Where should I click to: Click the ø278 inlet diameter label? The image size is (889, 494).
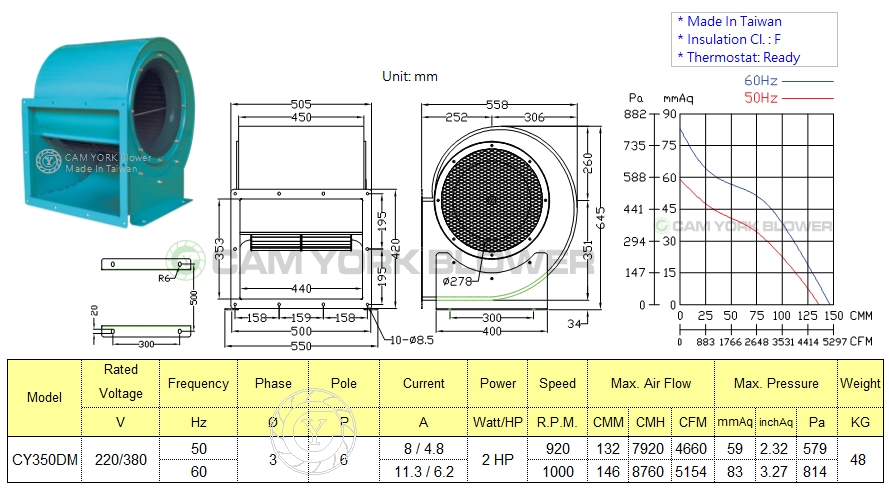457,281
